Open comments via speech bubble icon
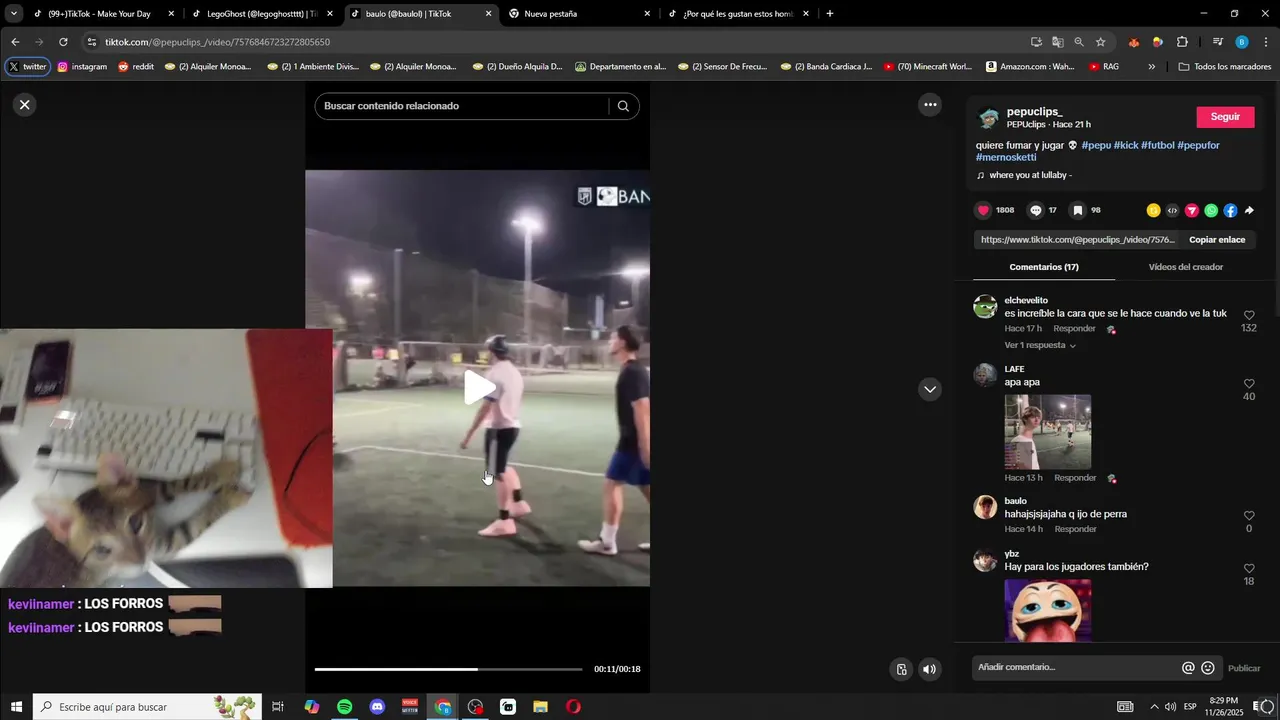 [x=1036, y=210]
